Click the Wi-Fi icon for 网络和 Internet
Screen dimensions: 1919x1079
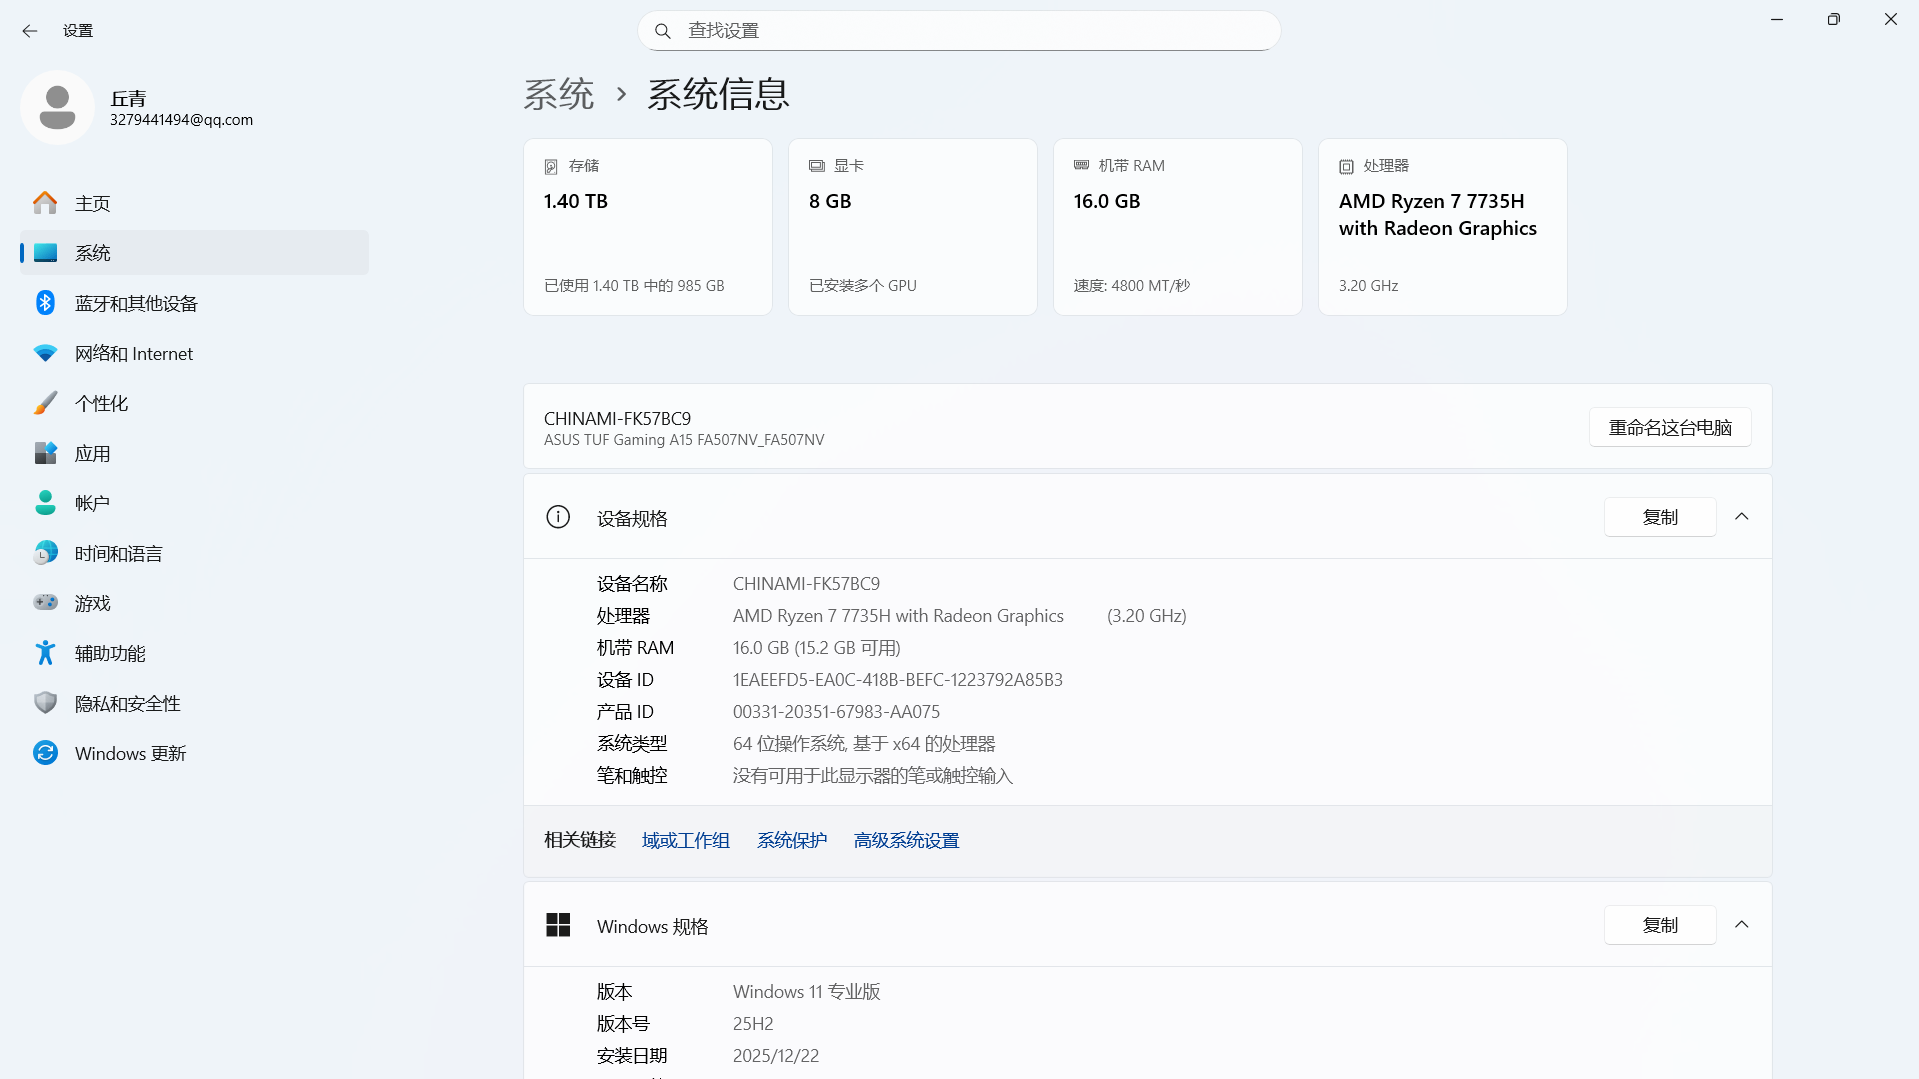click(45, 353)
